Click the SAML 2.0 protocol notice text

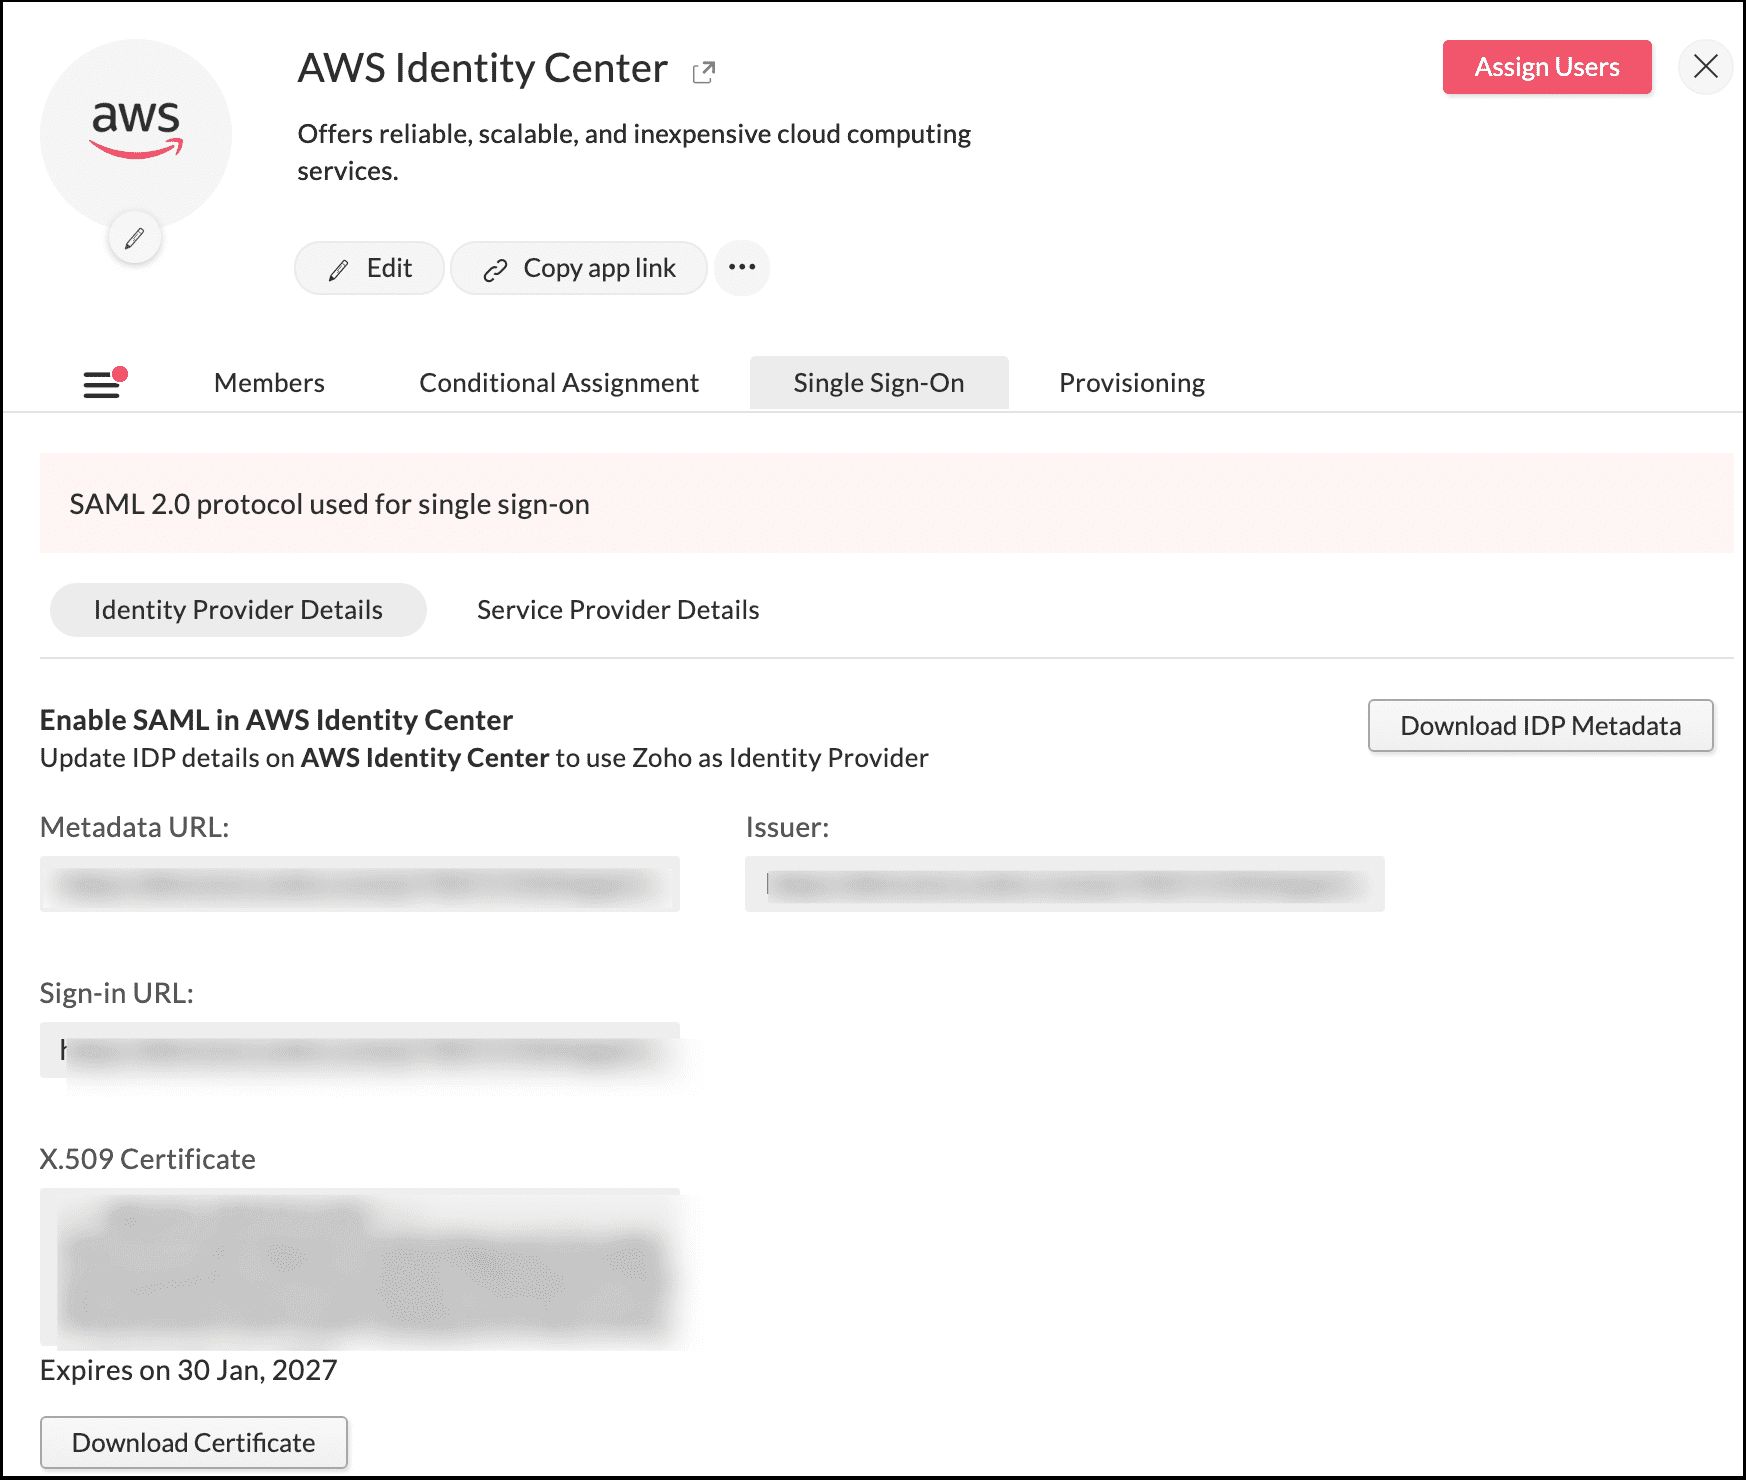(x=329, y=504)
